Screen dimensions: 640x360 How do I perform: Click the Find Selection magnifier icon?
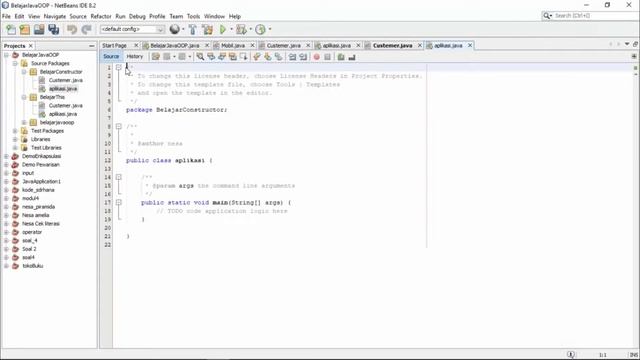coord(200,57)
